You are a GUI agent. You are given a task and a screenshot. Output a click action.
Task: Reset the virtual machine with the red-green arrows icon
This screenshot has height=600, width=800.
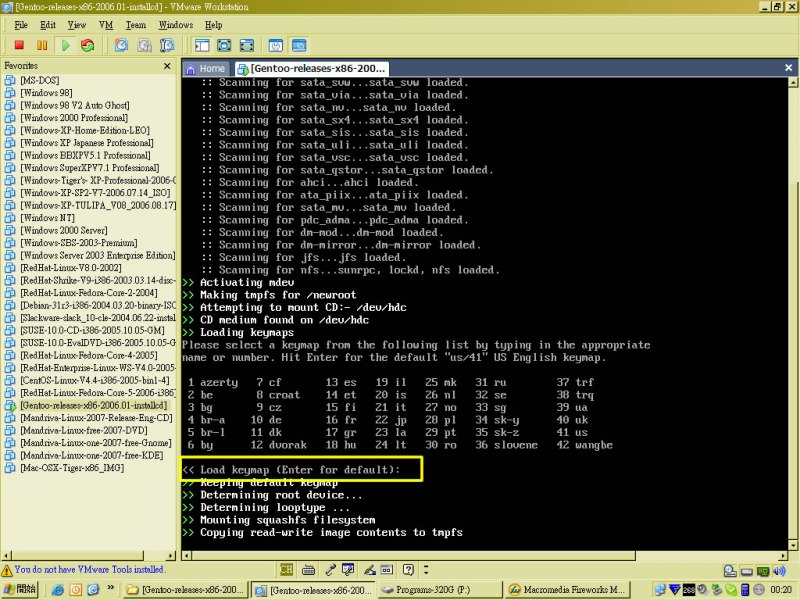88,45
